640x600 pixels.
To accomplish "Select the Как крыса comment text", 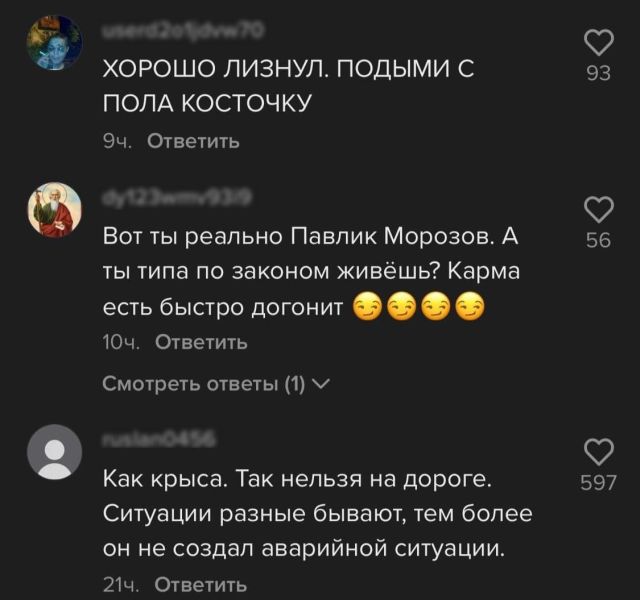I will pyautogui.click(x=318, y=514).
